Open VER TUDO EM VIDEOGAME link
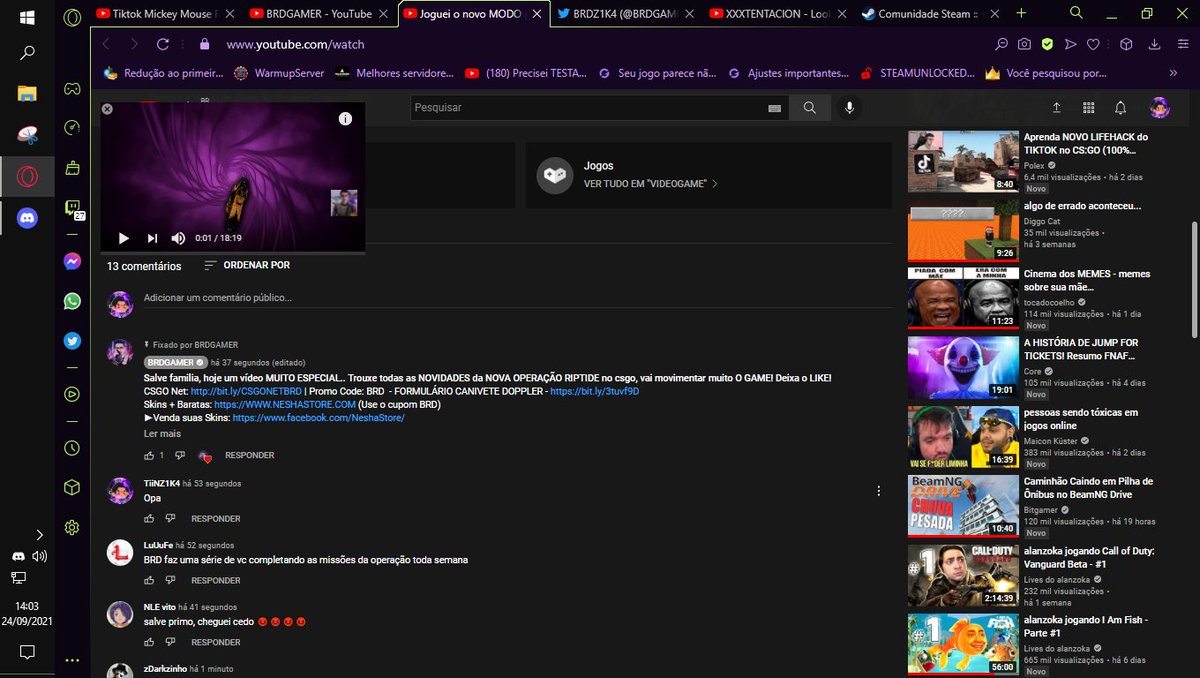This screenshot has height=678, width=1200. [x=651, y=184]
